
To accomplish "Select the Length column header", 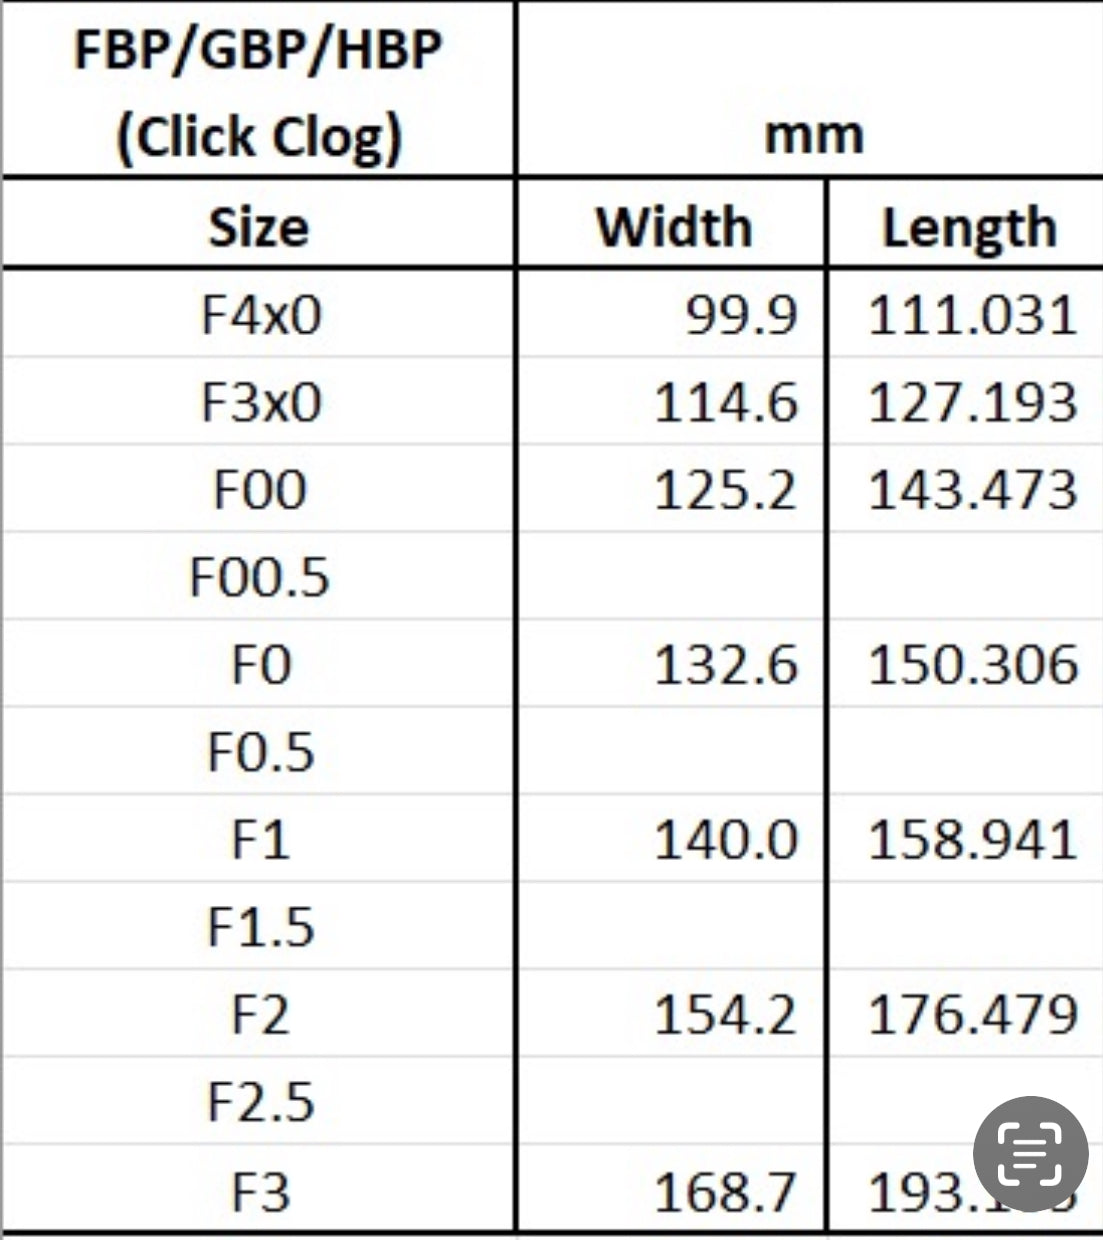I will (x=966, y=224).
